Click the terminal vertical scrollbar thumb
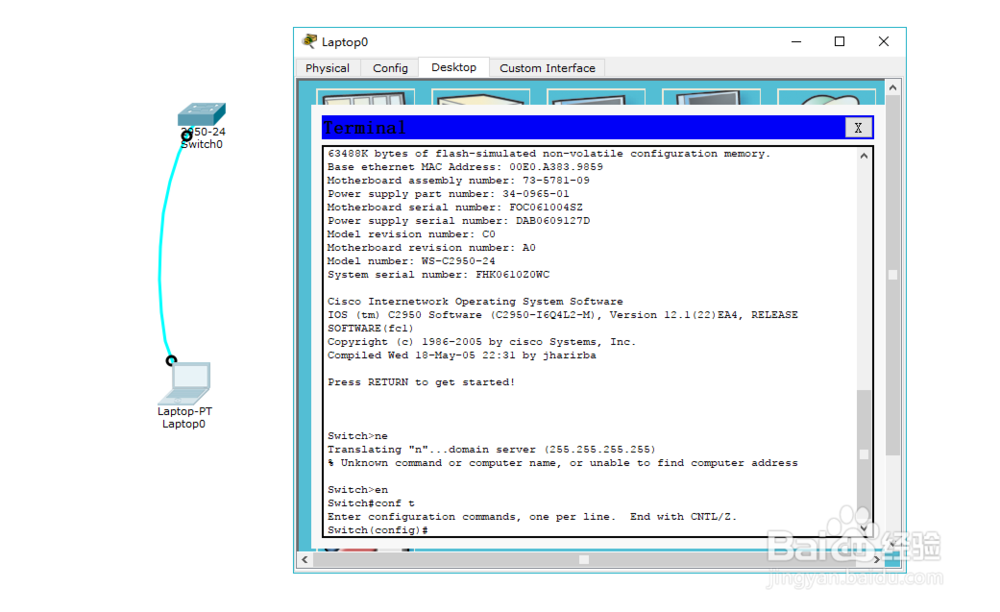The width and height of the screenshot is (1000, 612). click(x=864, y=454)
